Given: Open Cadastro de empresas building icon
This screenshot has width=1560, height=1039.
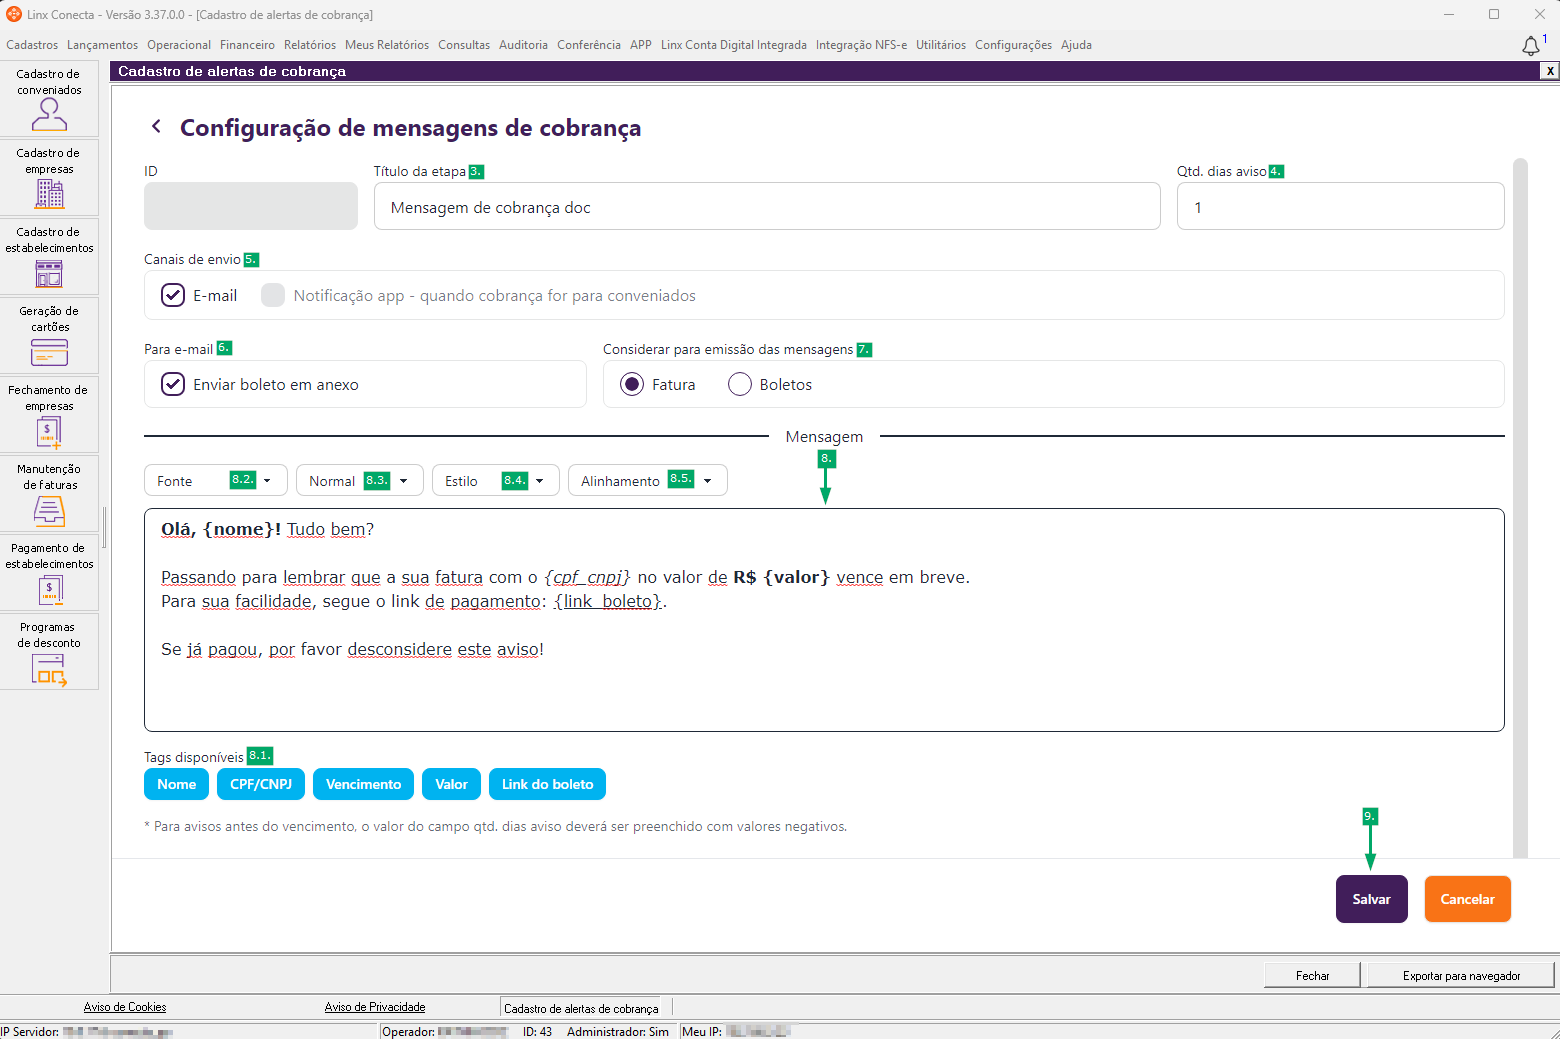Looking at the screenshot, I should pyautogui.click(x=49, y=194).
